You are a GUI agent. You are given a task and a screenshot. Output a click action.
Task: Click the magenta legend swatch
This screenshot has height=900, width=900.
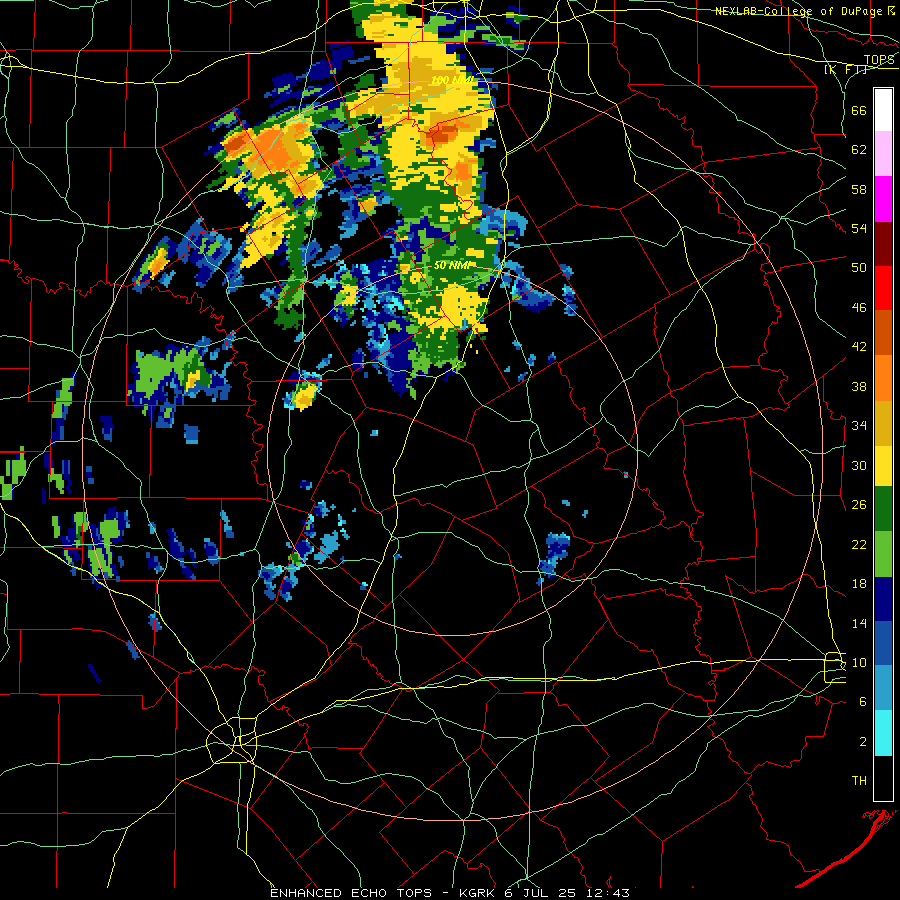point(883,199)
